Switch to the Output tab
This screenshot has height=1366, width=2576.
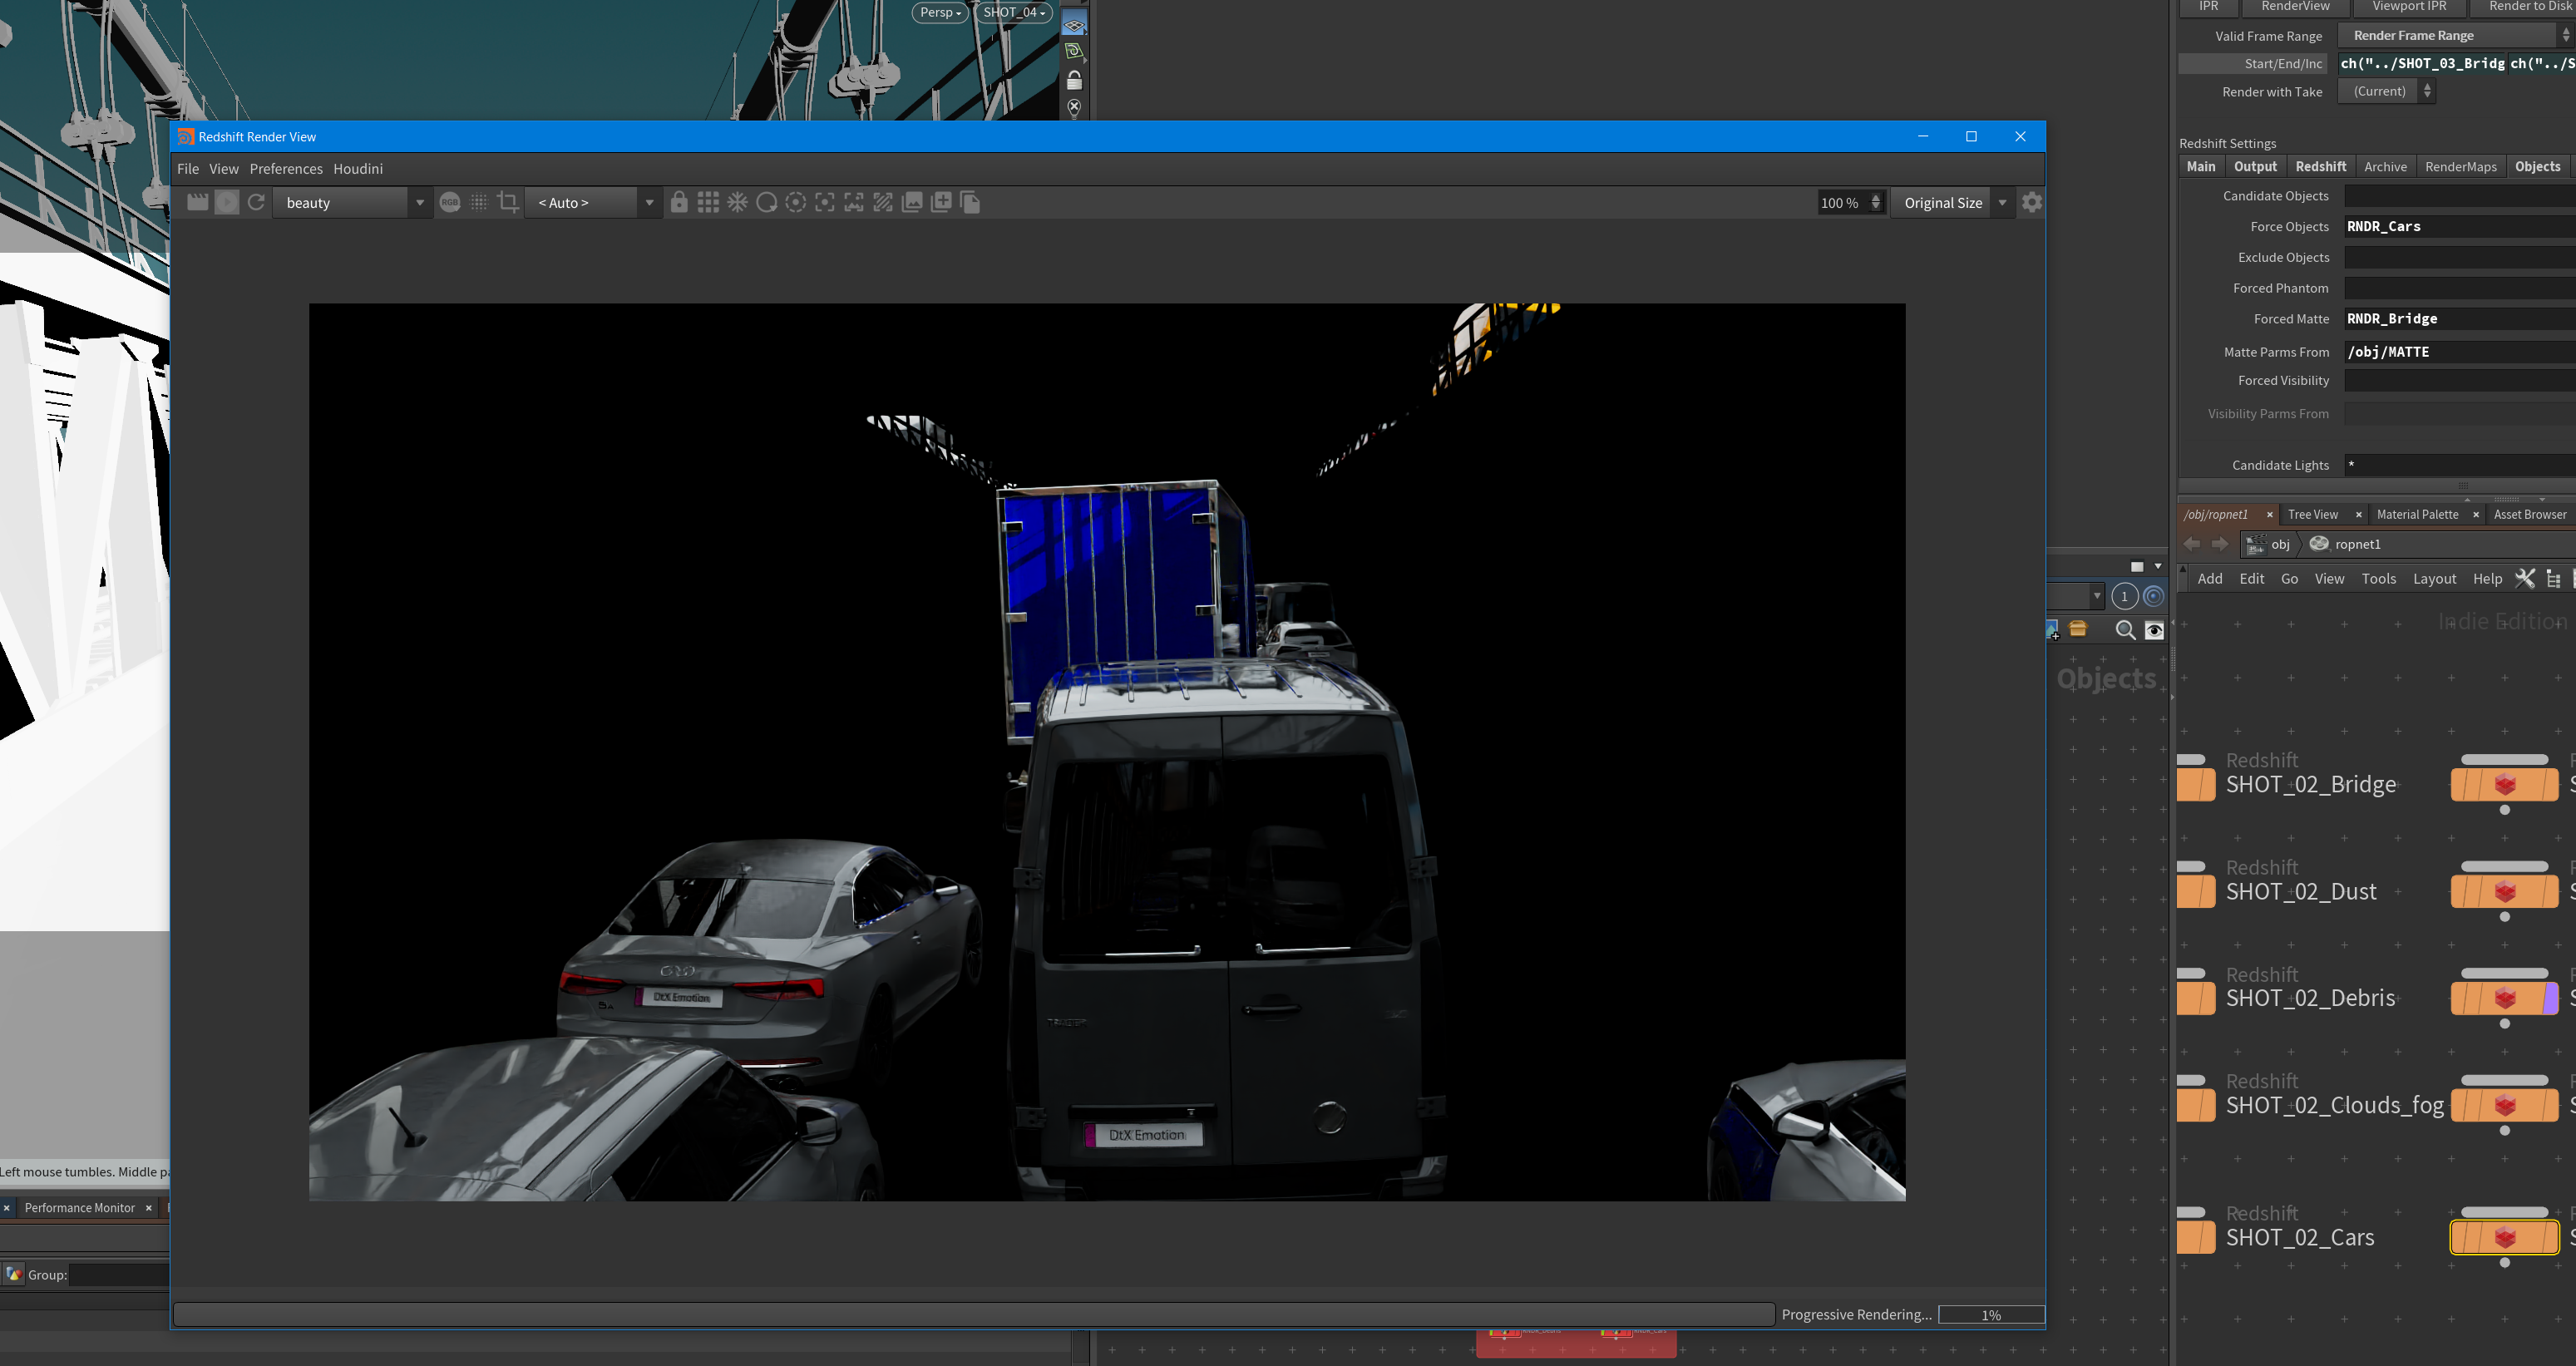pyautogui.click(x=2255, y=167)
